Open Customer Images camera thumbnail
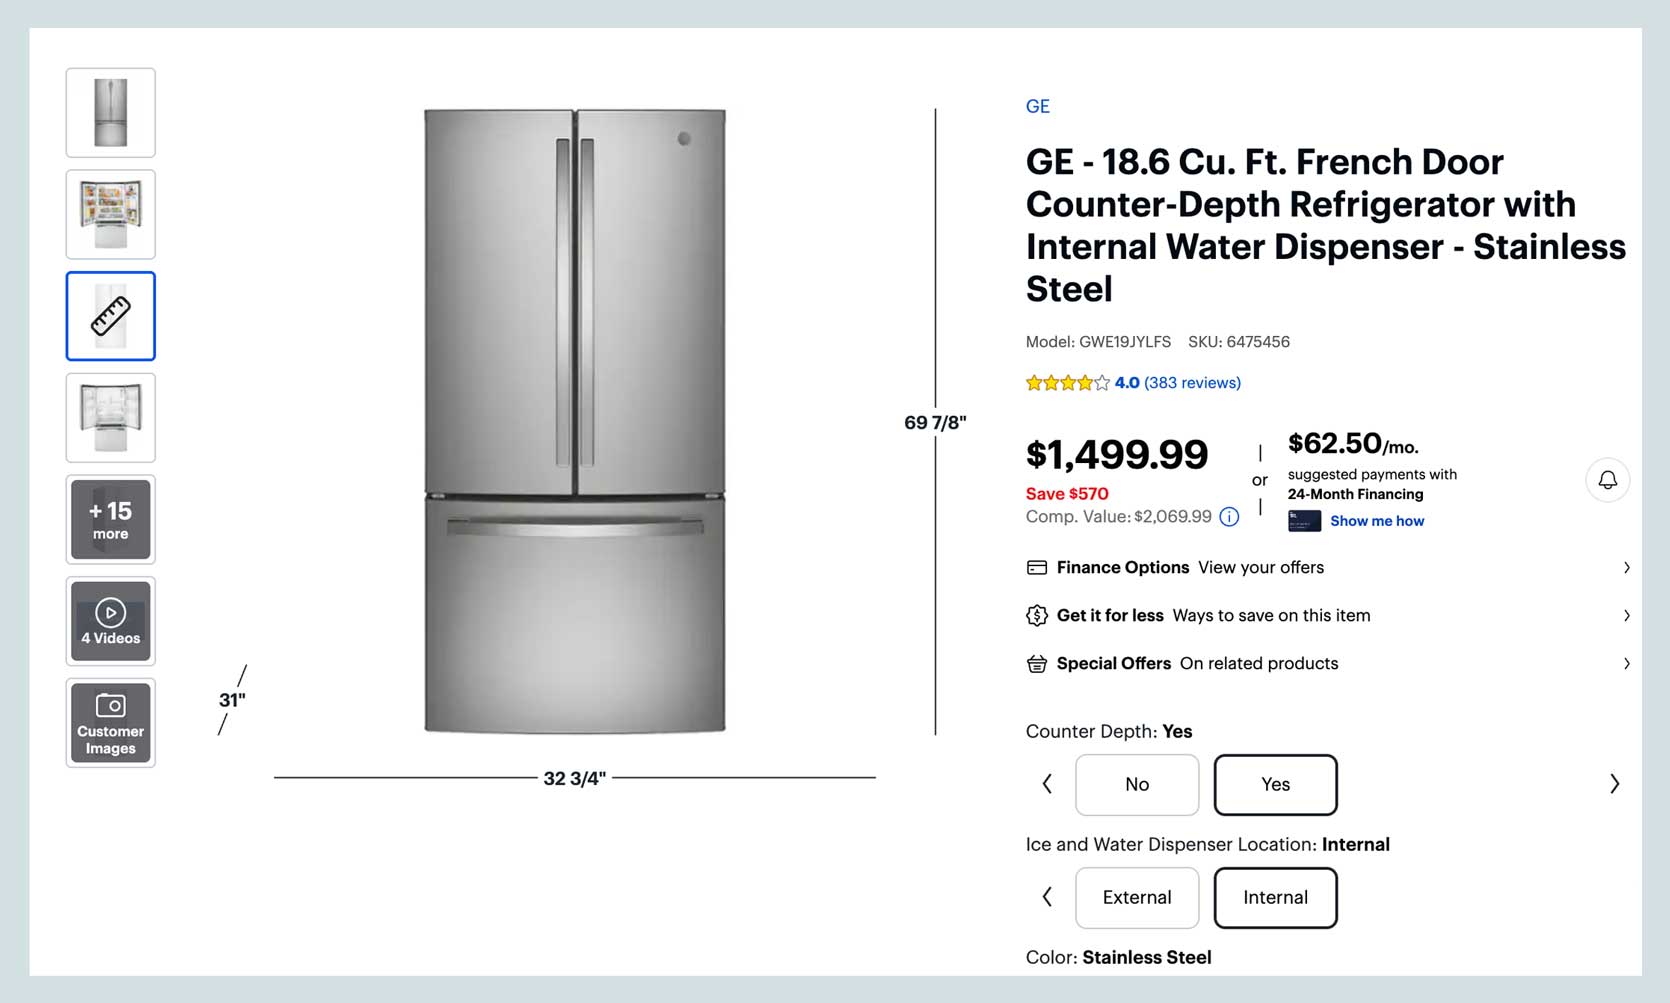Image resolution: width=1670 pixels, height=1003 pixels. click(x=111, y=723)
